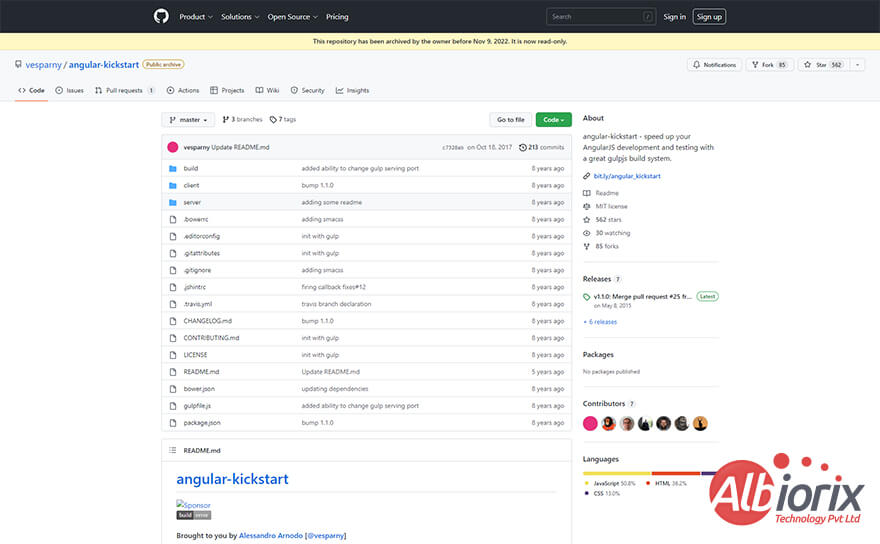Expand the Product menu in header
The image size is (880, 544).
point(195,17)
